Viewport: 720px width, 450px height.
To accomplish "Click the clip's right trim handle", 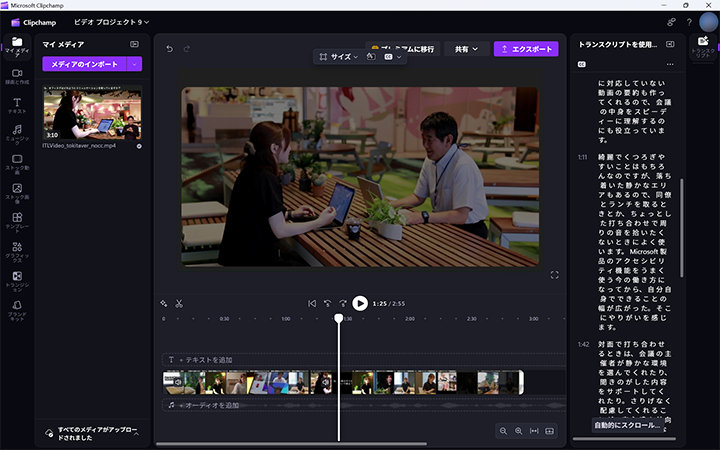I will [521, 382].
